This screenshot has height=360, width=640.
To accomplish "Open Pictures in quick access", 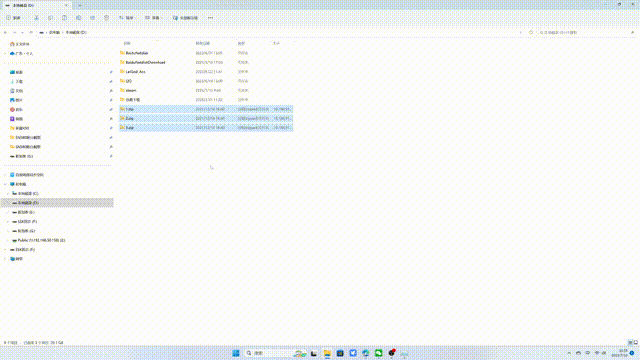I will (x=16, y=100).
